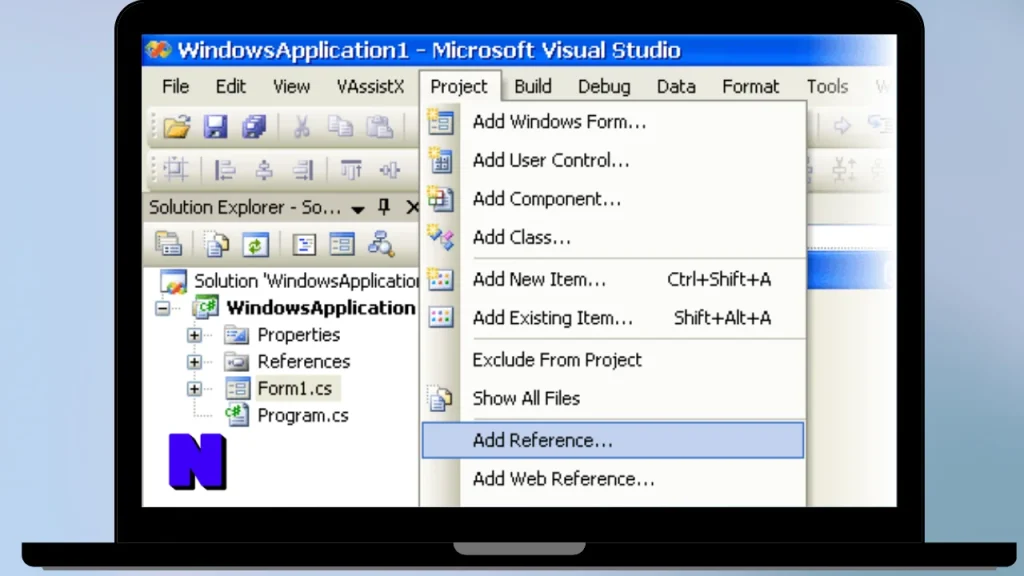The width and height of the screenshot is (1024, 576).
Task: Open the File menu
Action: 175,87
